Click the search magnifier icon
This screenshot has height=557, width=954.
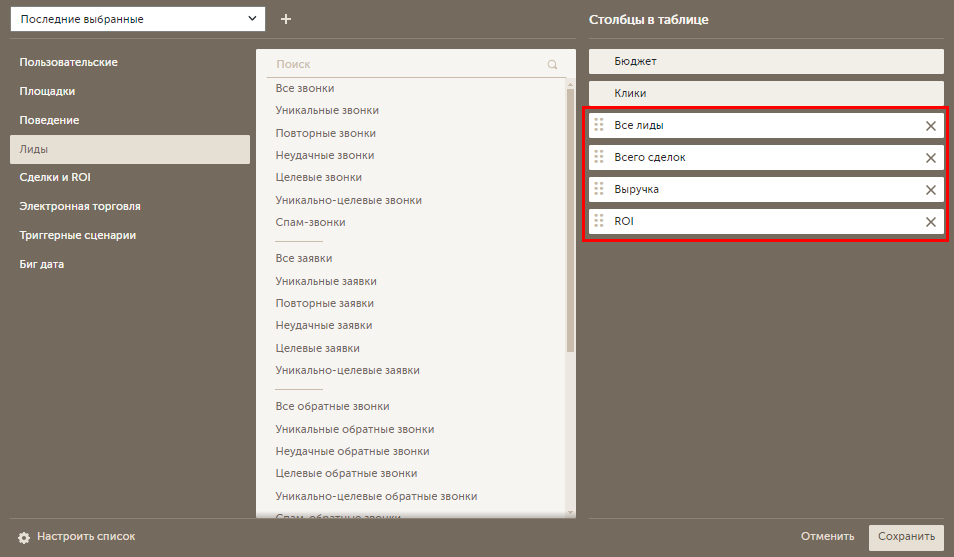[552, 64]
